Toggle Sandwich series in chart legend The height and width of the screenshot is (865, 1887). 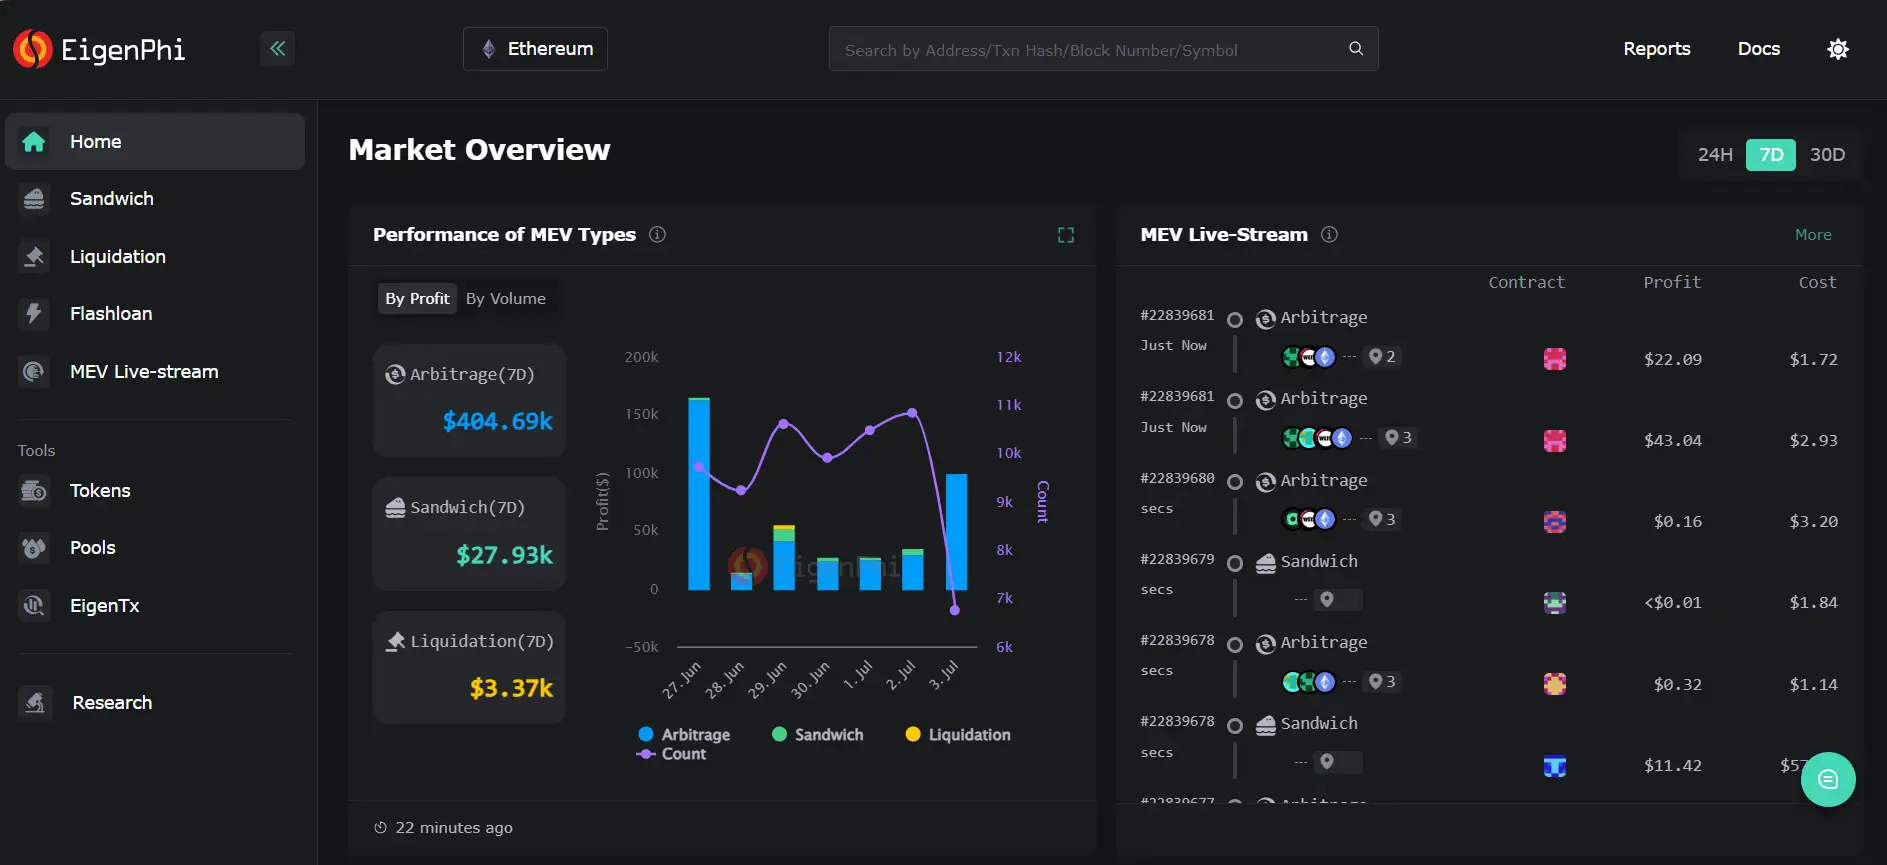point(817,735)
